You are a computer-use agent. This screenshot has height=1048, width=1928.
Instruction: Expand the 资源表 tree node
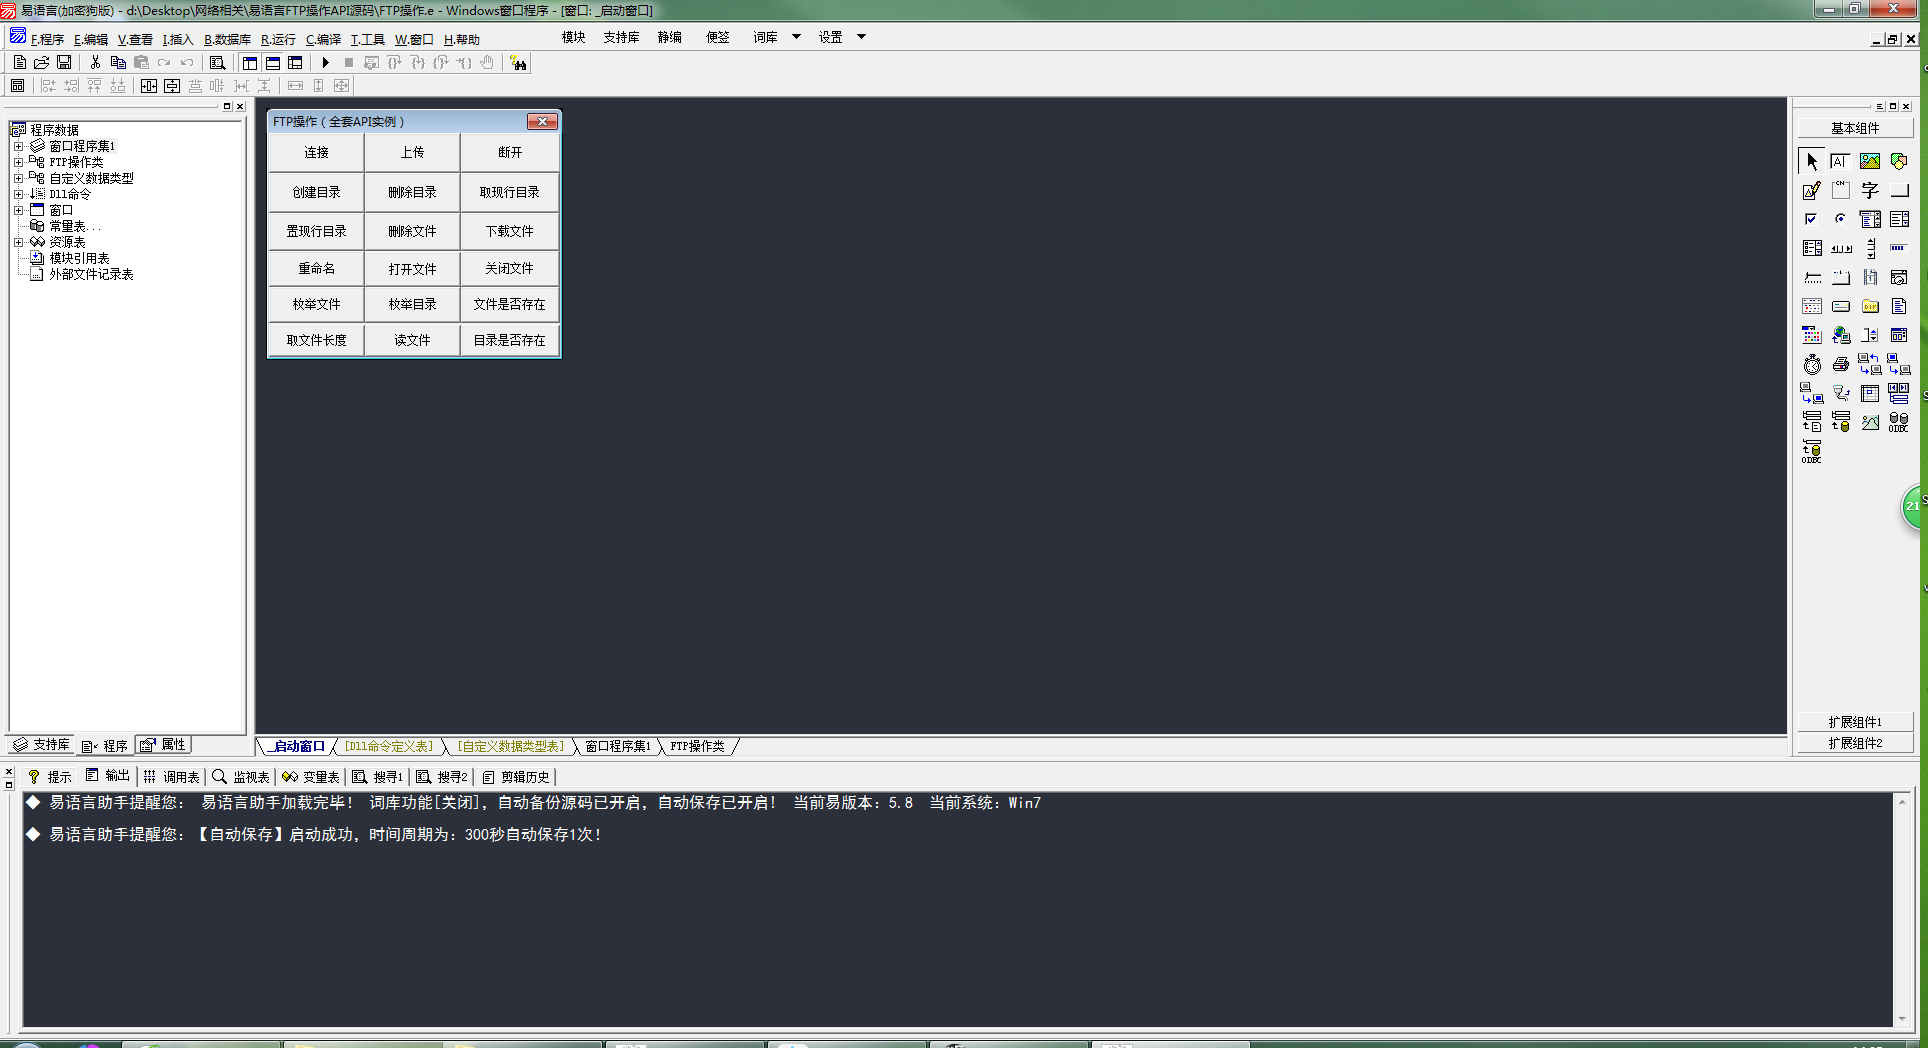18,242
